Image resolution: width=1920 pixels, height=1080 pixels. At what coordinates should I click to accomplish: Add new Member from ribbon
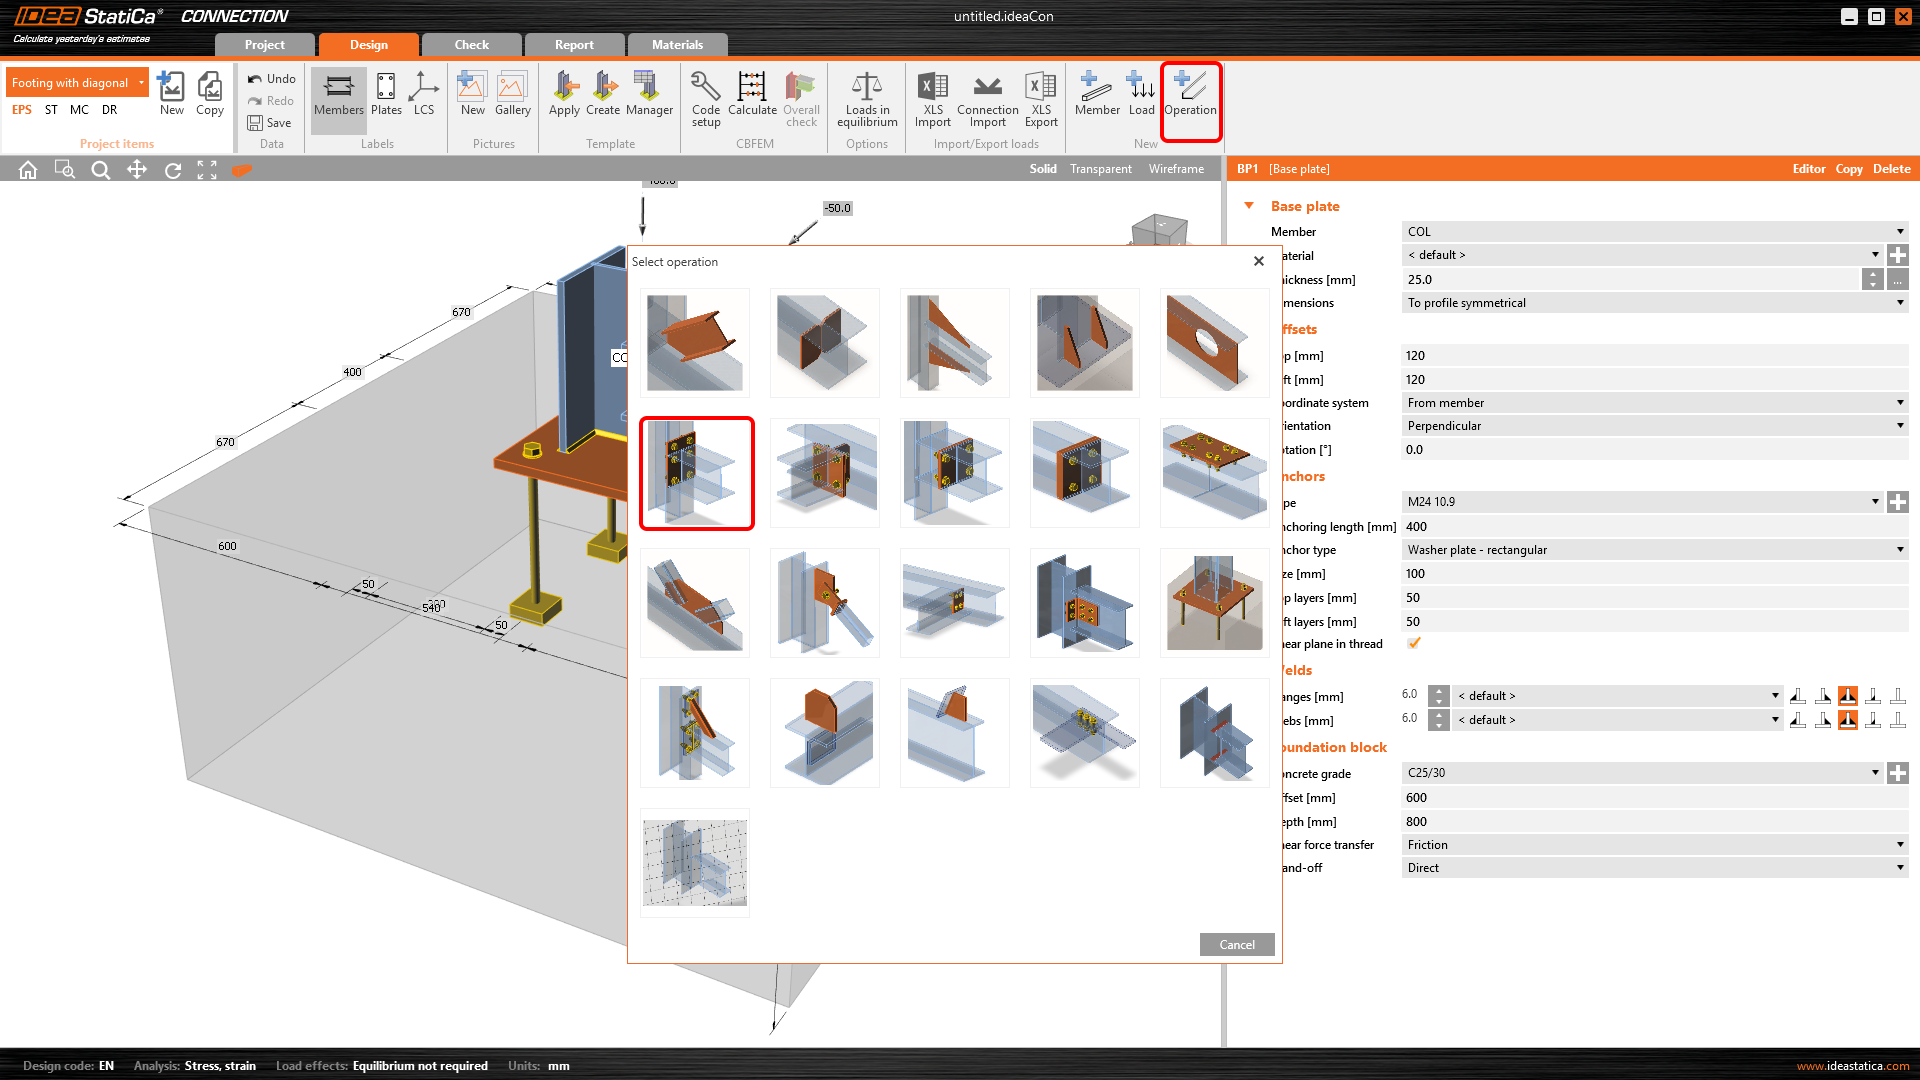(x=1097, y=95)
